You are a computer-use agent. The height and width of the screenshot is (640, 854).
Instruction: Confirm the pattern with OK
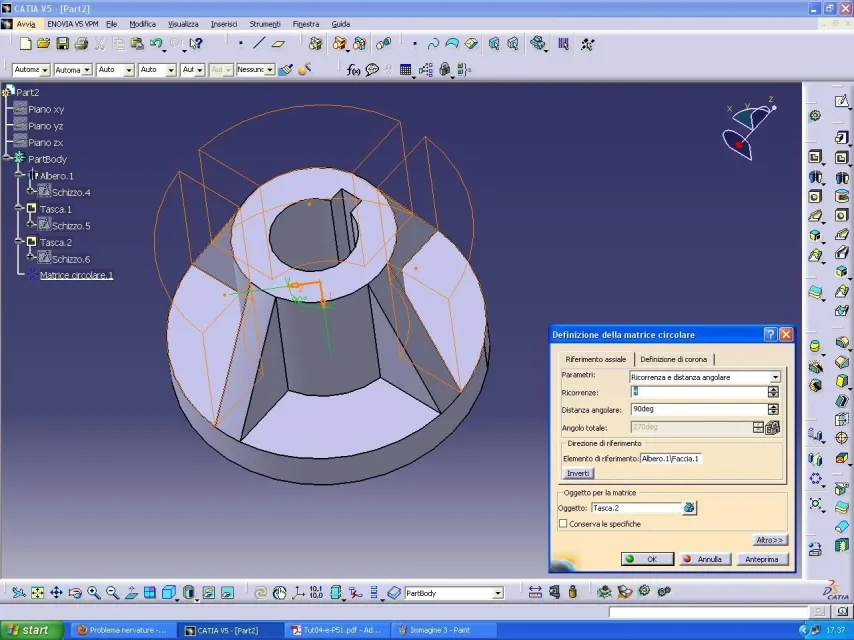pos(647,559)
